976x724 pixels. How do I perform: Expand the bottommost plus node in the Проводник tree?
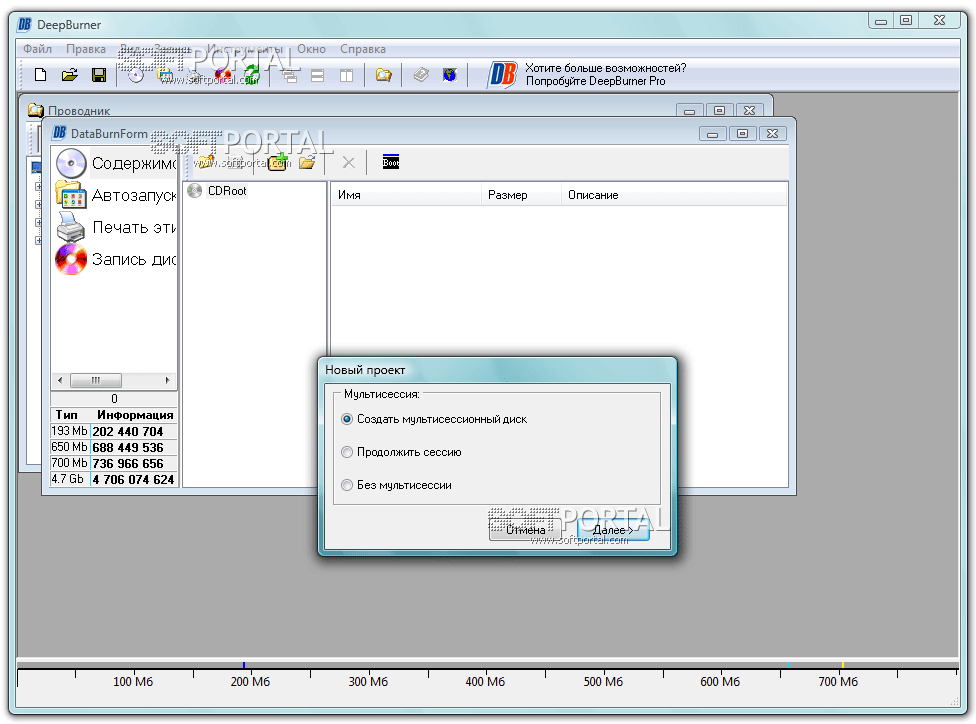click(39, 240)
